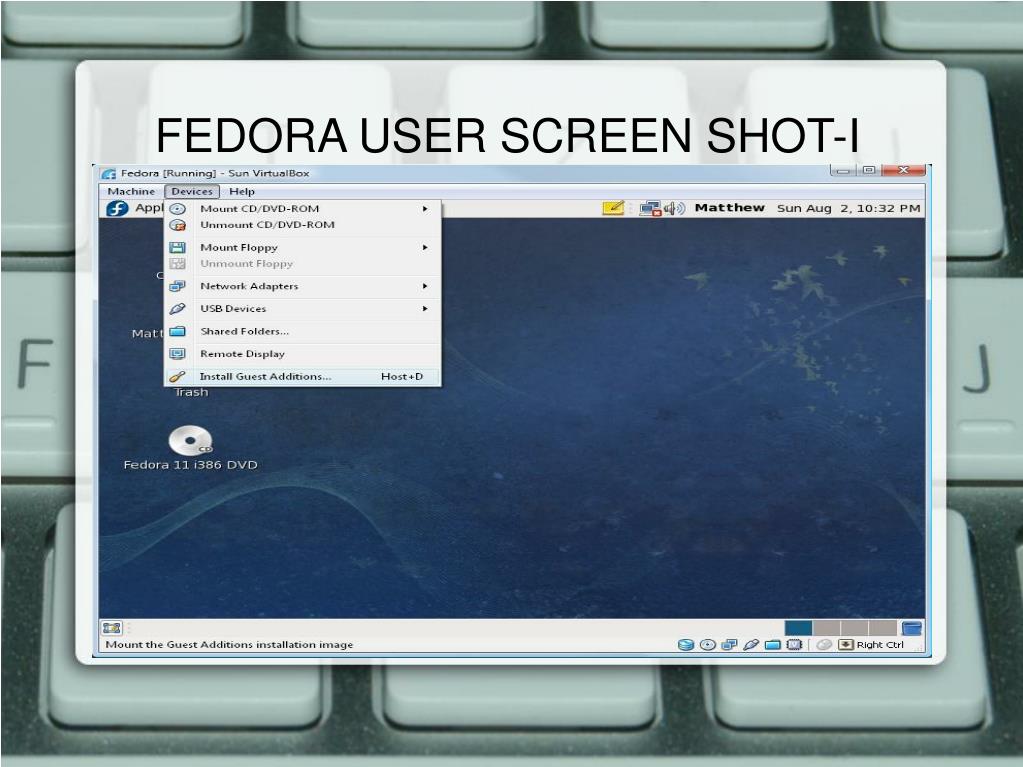Expand the USB Devices arrow

pos(425,308)
